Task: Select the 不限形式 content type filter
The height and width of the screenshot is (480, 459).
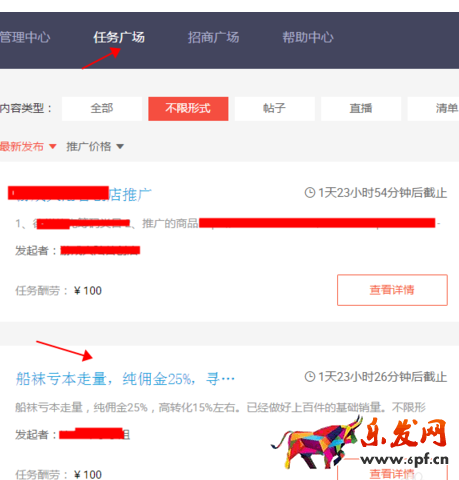Action: click(x=188, y=109)
